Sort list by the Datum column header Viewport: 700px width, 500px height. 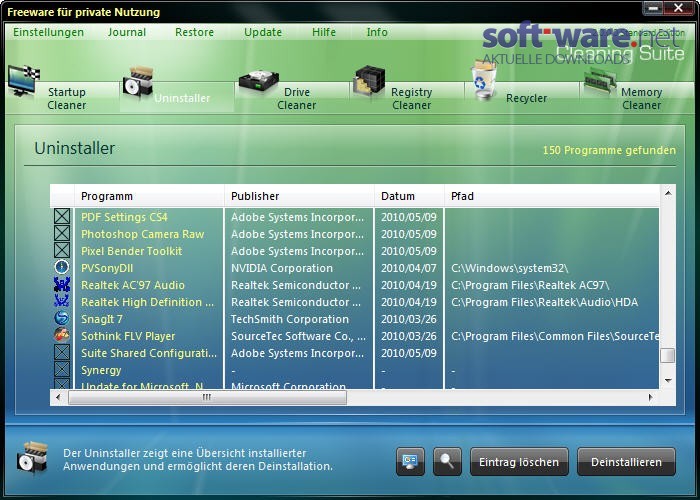(409, 196)
